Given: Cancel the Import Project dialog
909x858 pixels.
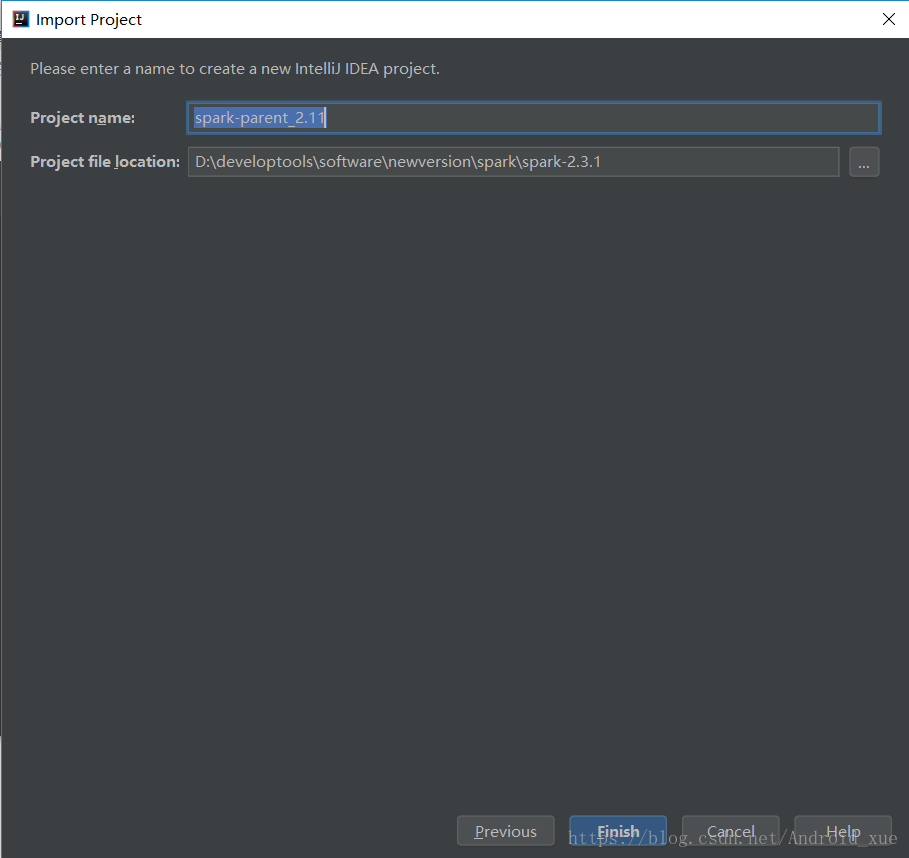Looking at the screenshot, I should coord(730,831).
